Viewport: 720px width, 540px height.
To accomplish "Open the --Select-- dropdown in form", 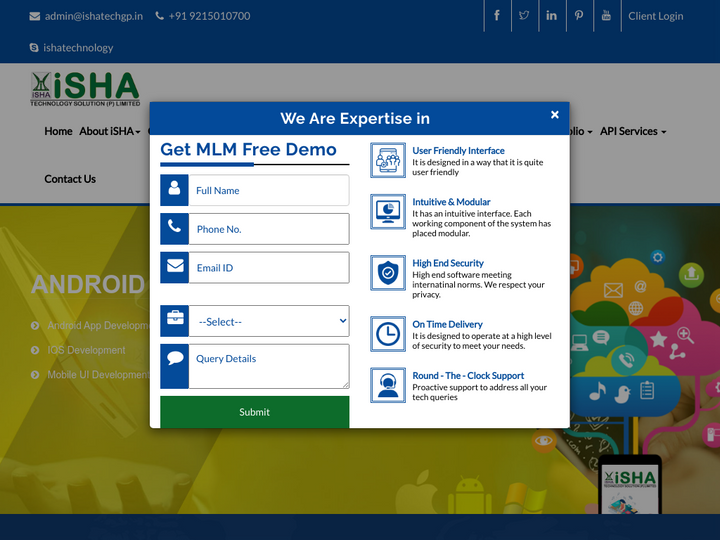I will 268,321.
